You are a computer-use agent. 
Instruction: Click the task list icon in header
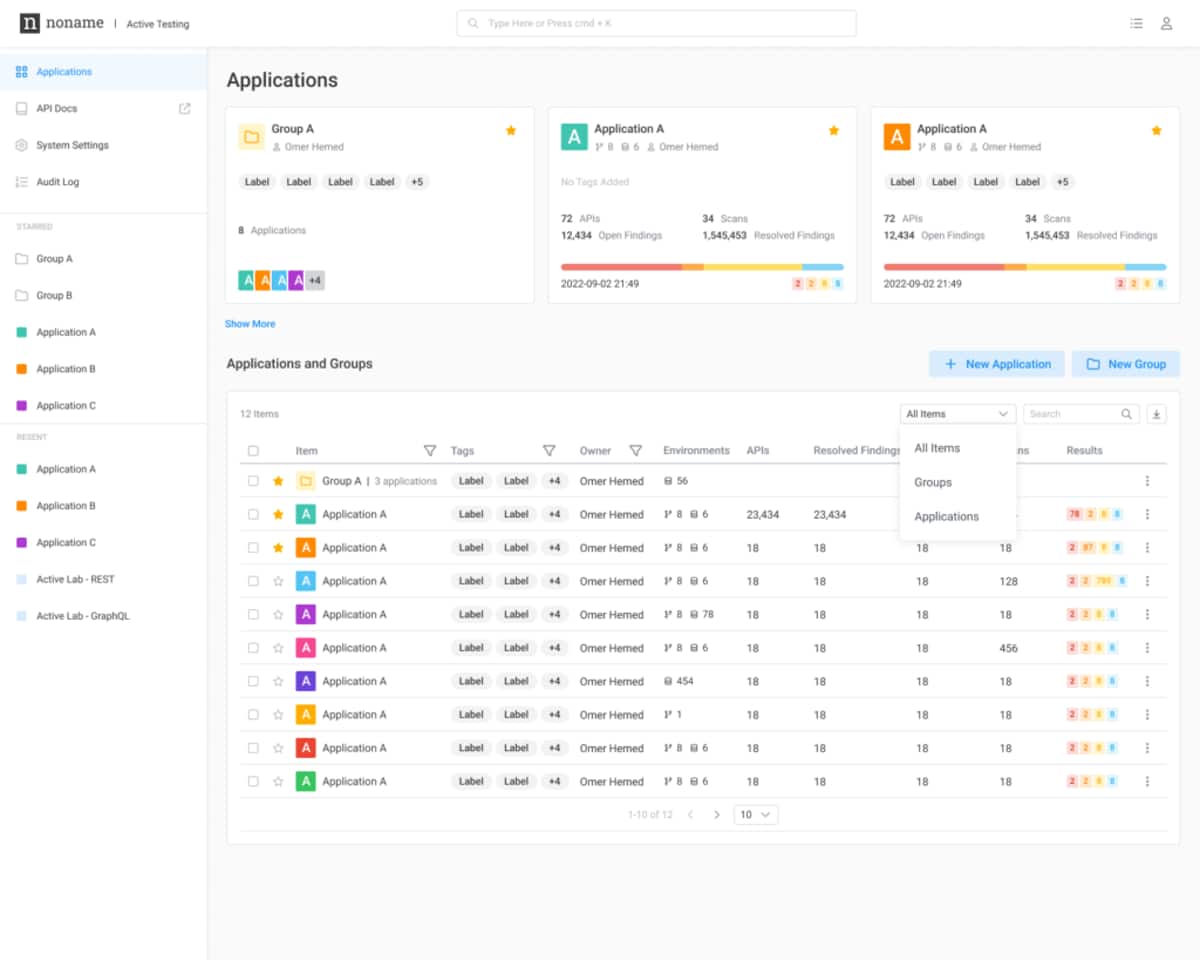[1136, 24]
